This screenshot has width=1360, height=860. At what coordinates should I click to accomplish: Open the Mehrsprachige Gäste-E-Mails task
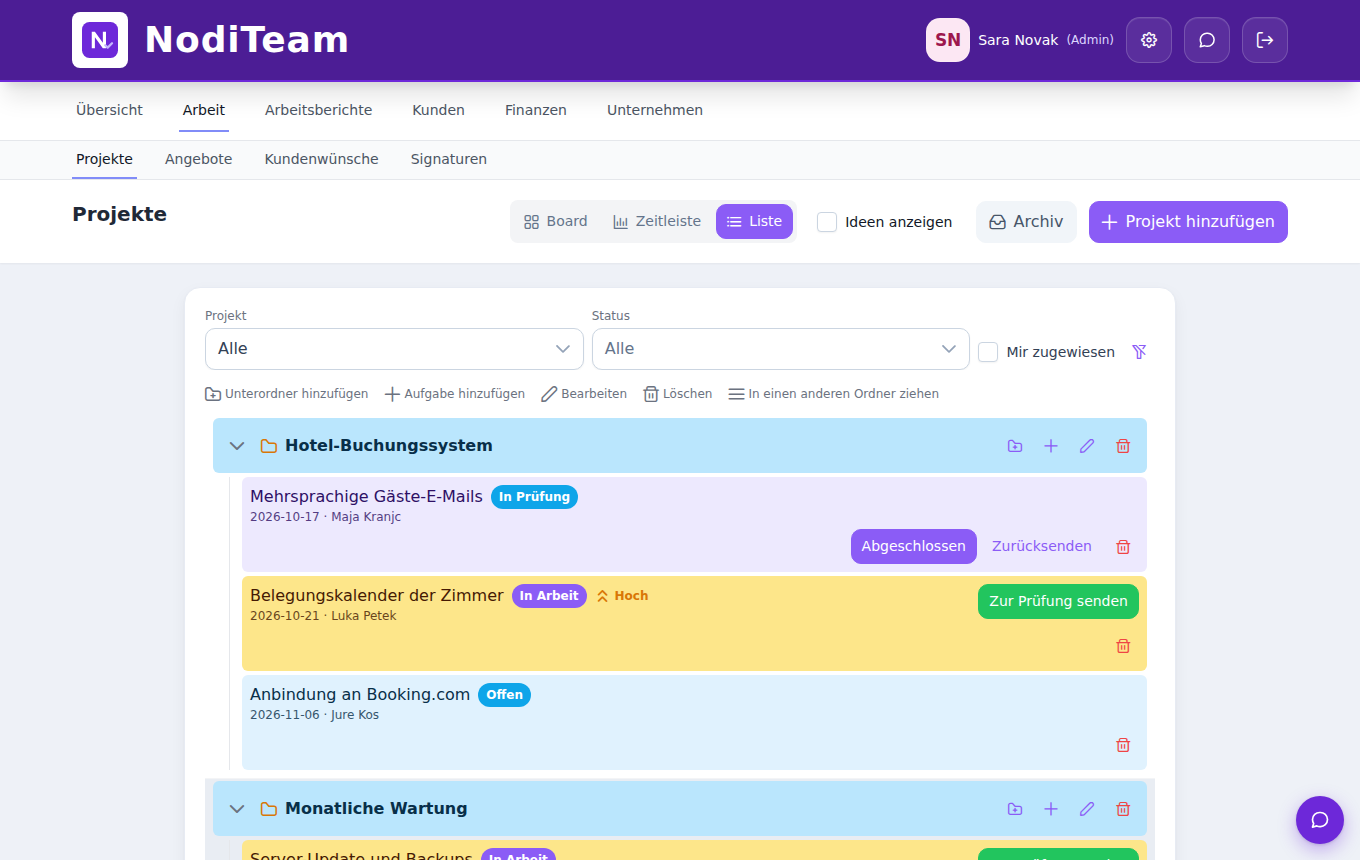[x=366, y=496]
